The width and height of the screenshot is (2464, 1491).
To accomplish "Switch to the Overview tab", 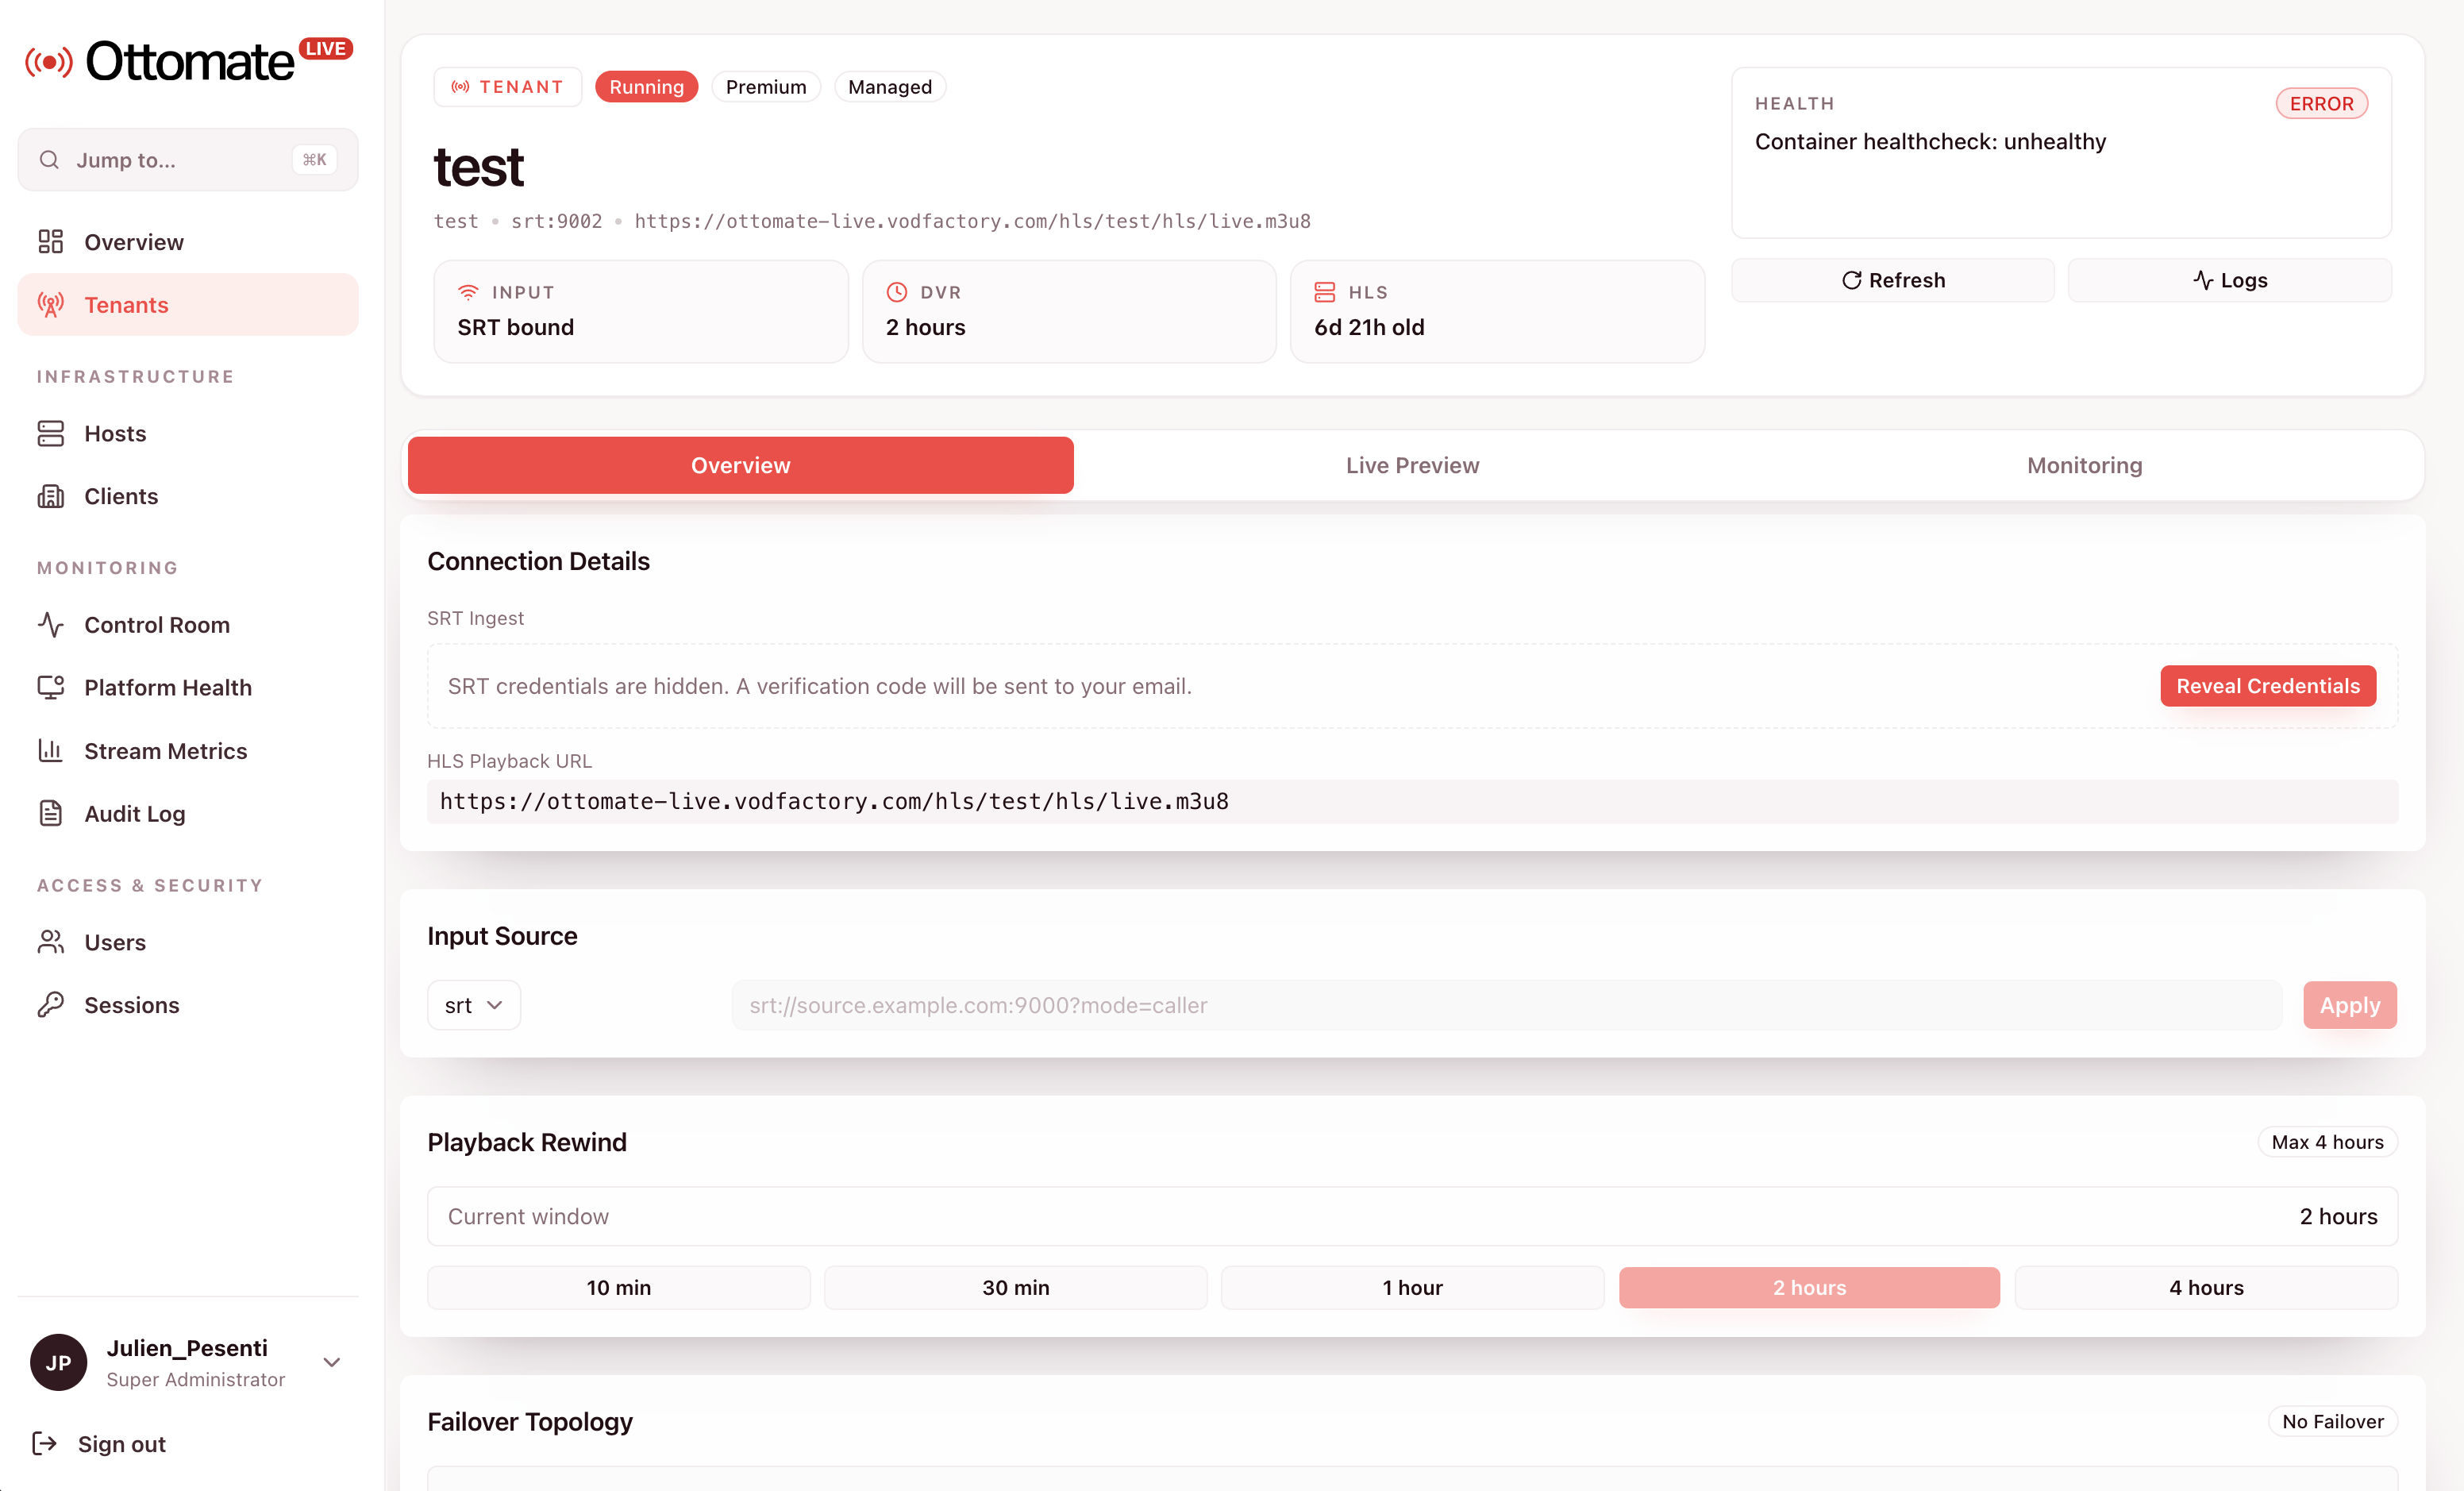I will click(x=741, y=465).
